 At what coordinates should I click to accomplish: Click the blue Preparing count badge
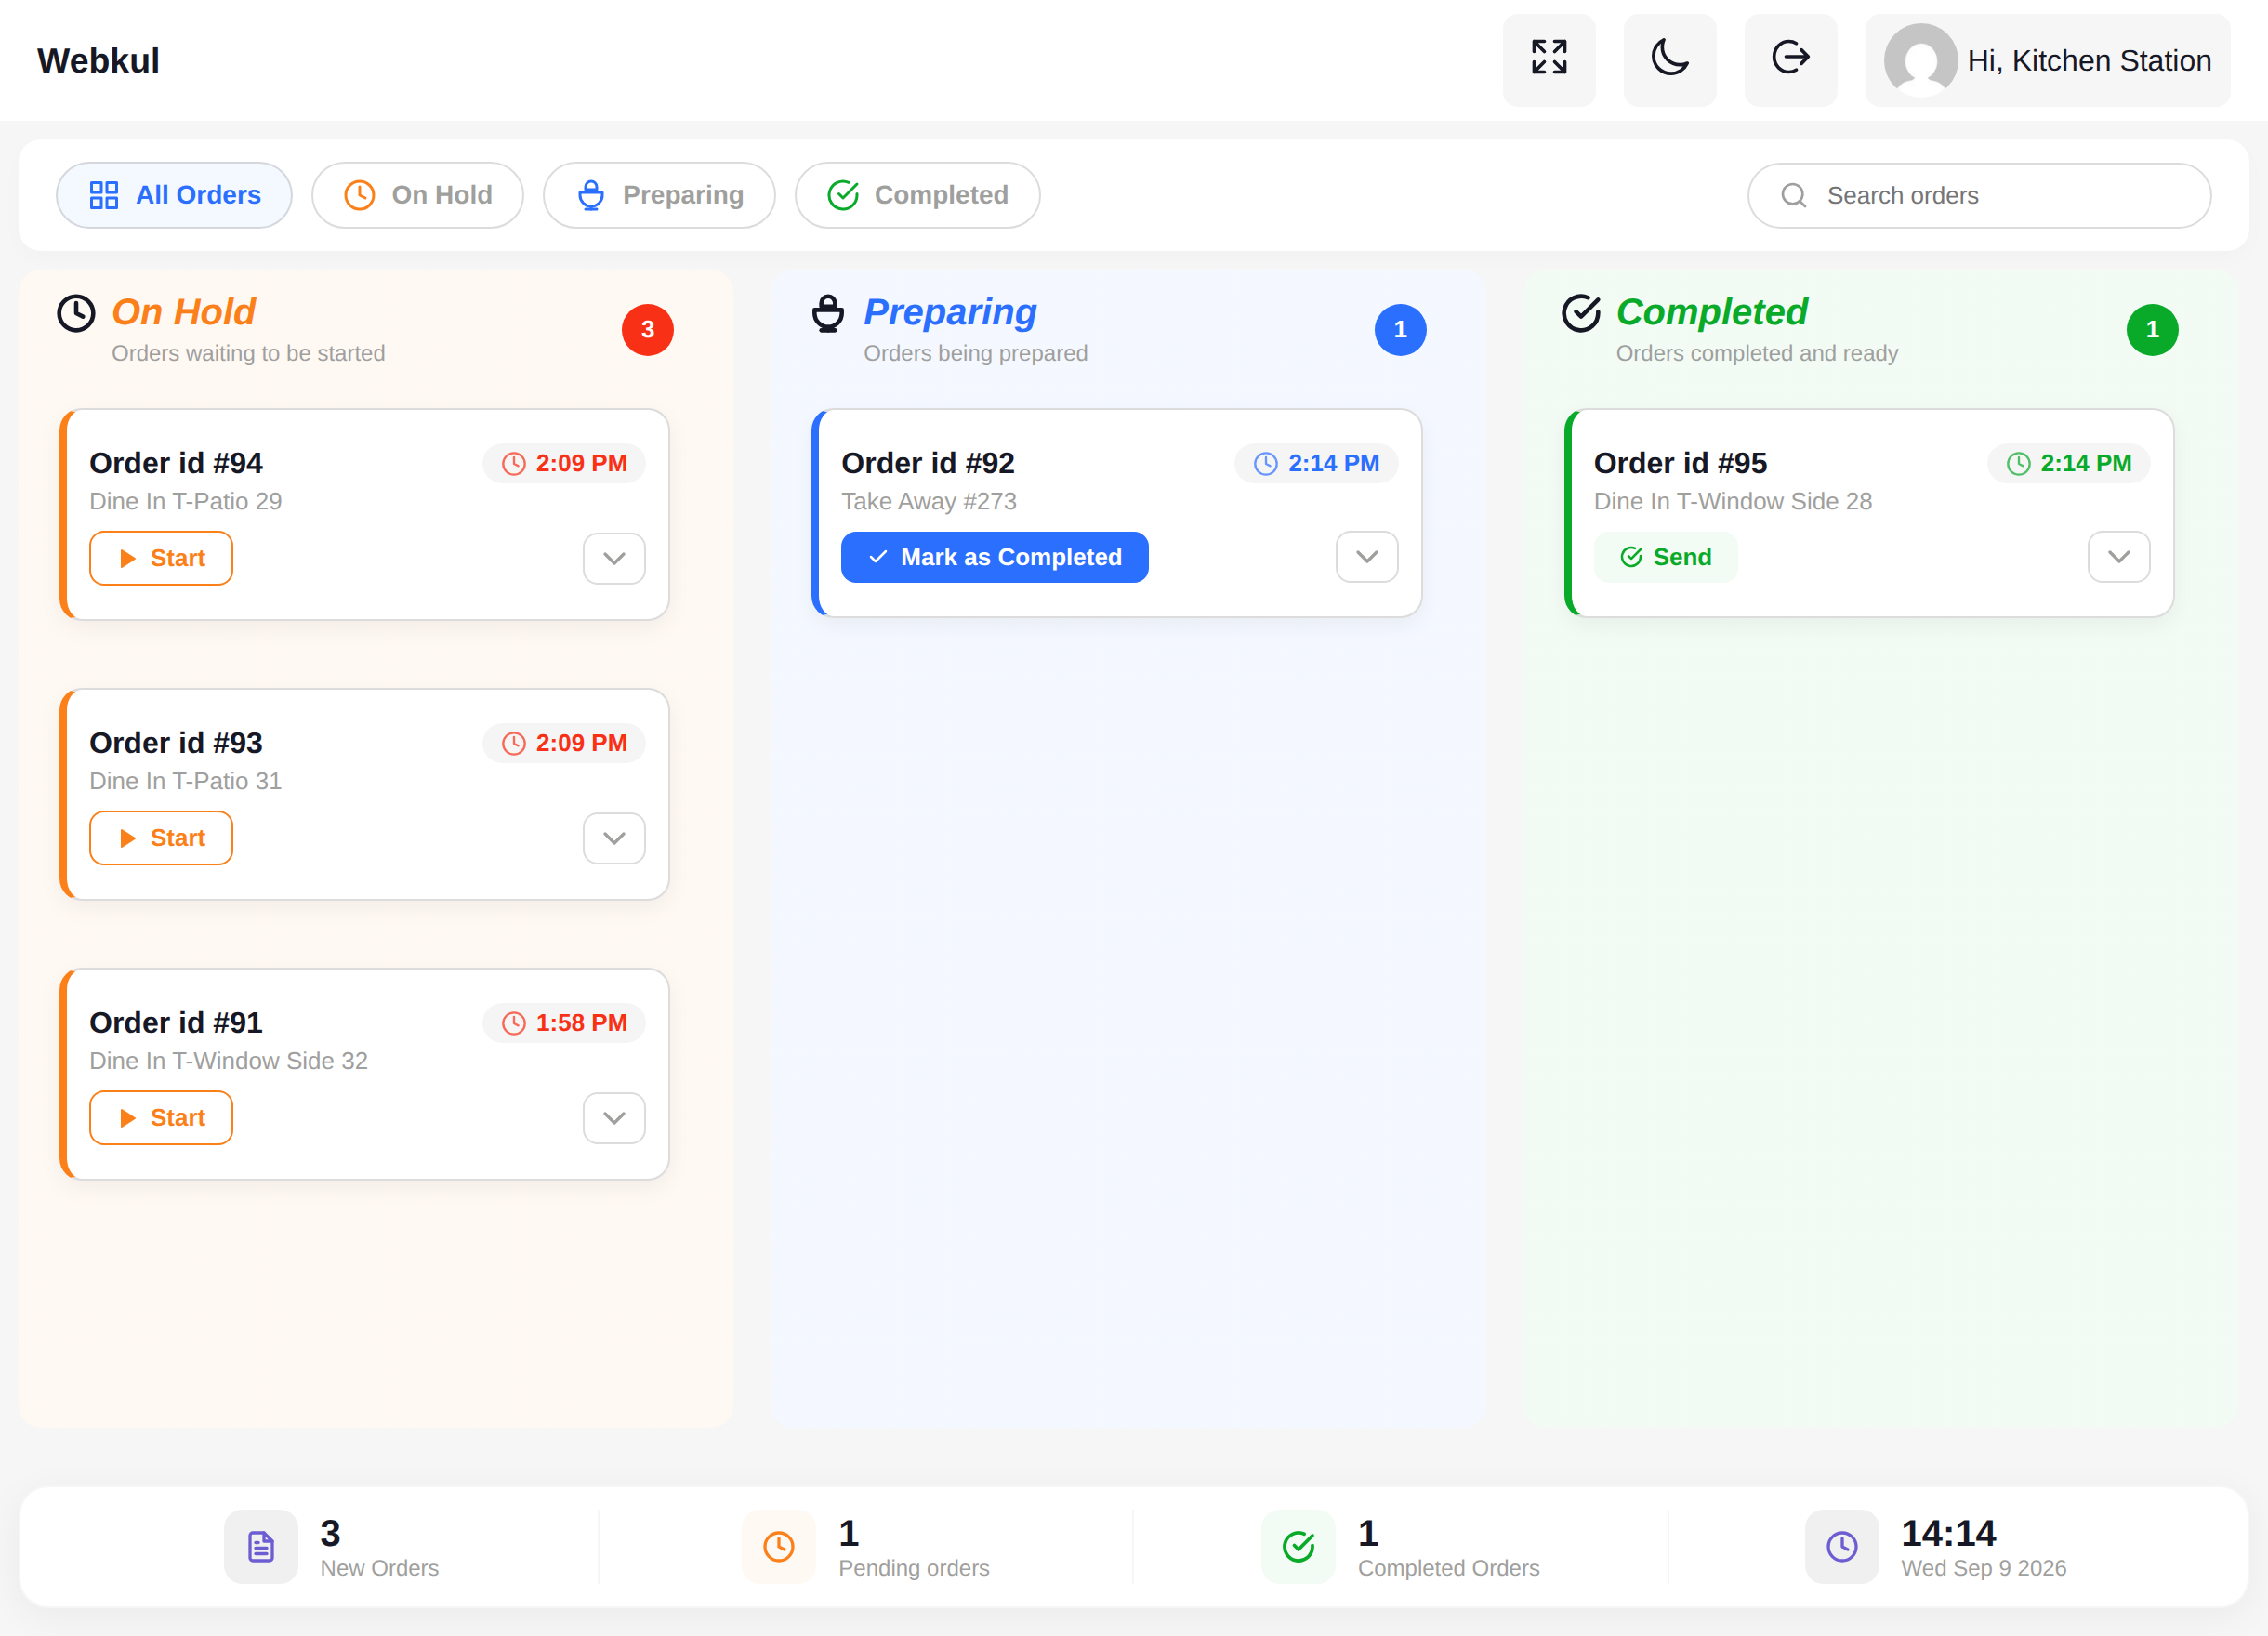(x=1400, y=330)
